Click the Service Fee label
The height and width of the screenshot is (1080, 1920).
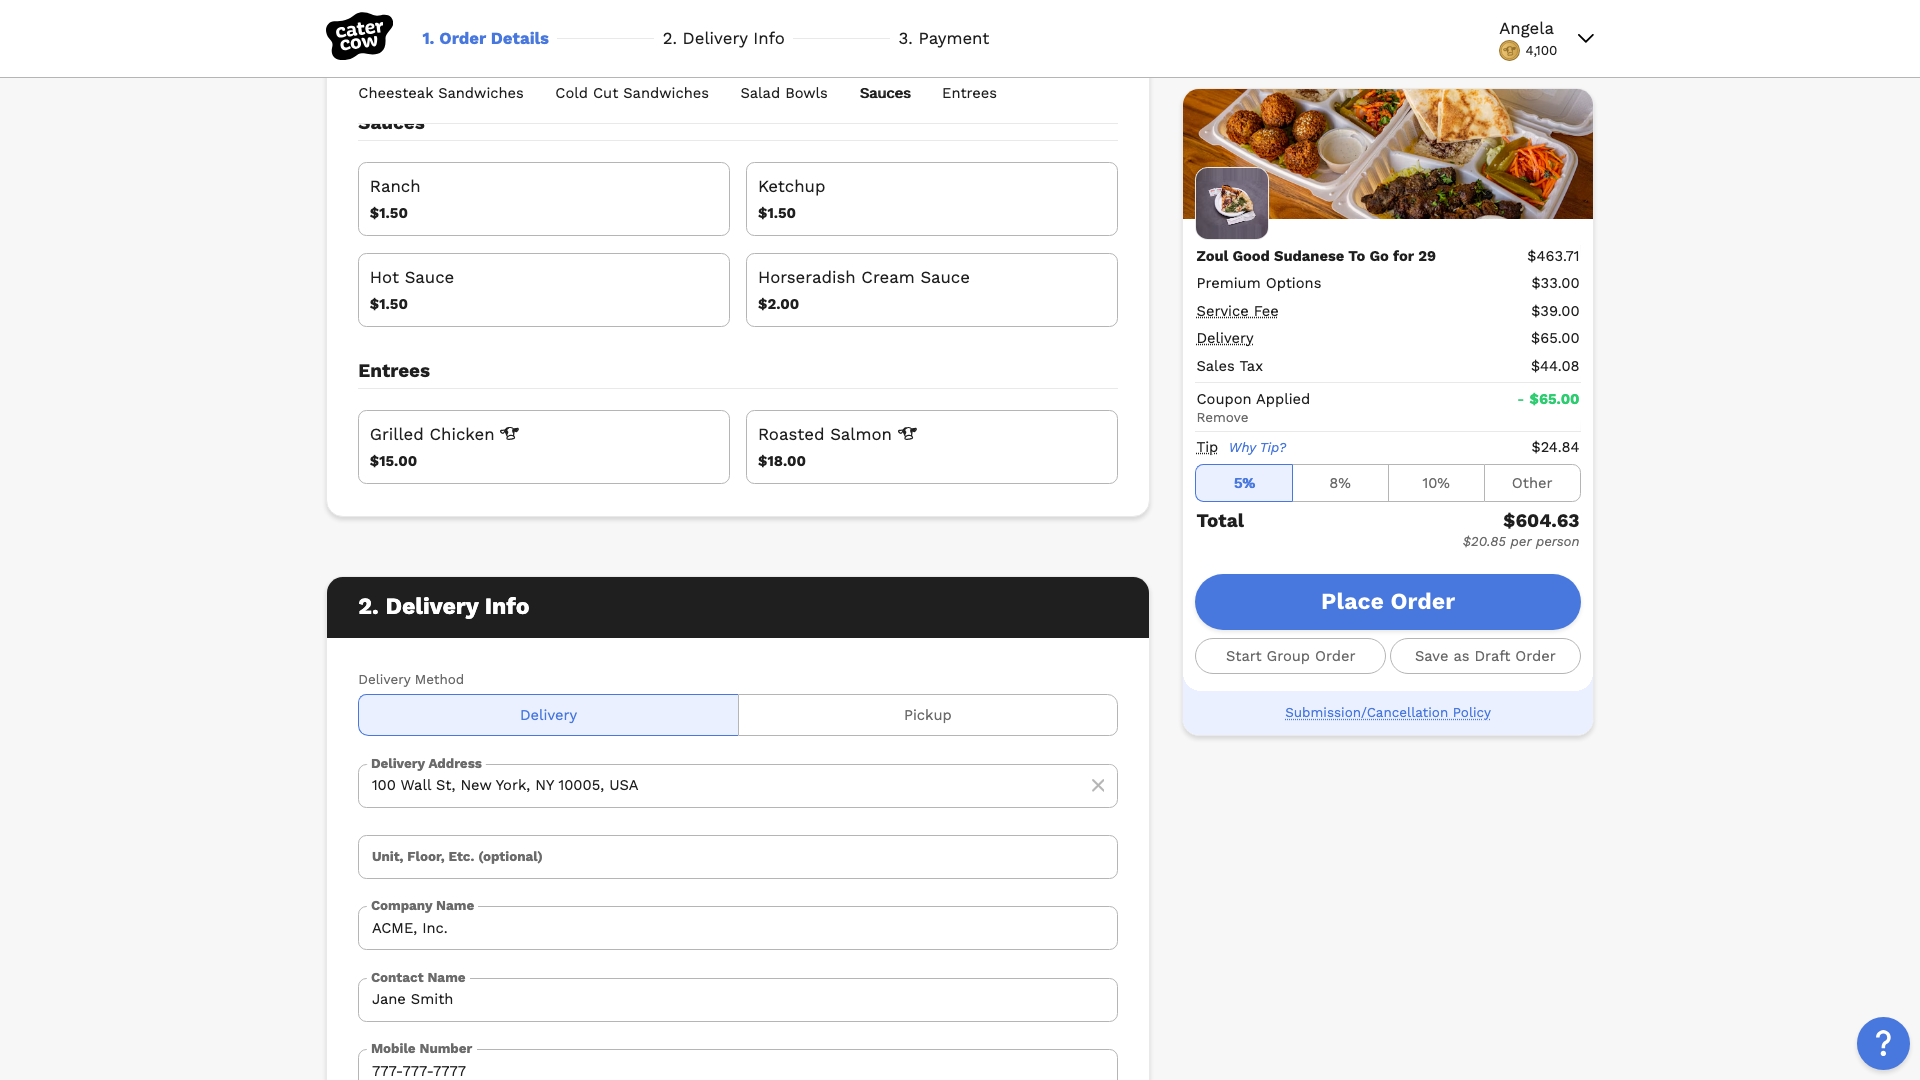(x=1237, y=311)
